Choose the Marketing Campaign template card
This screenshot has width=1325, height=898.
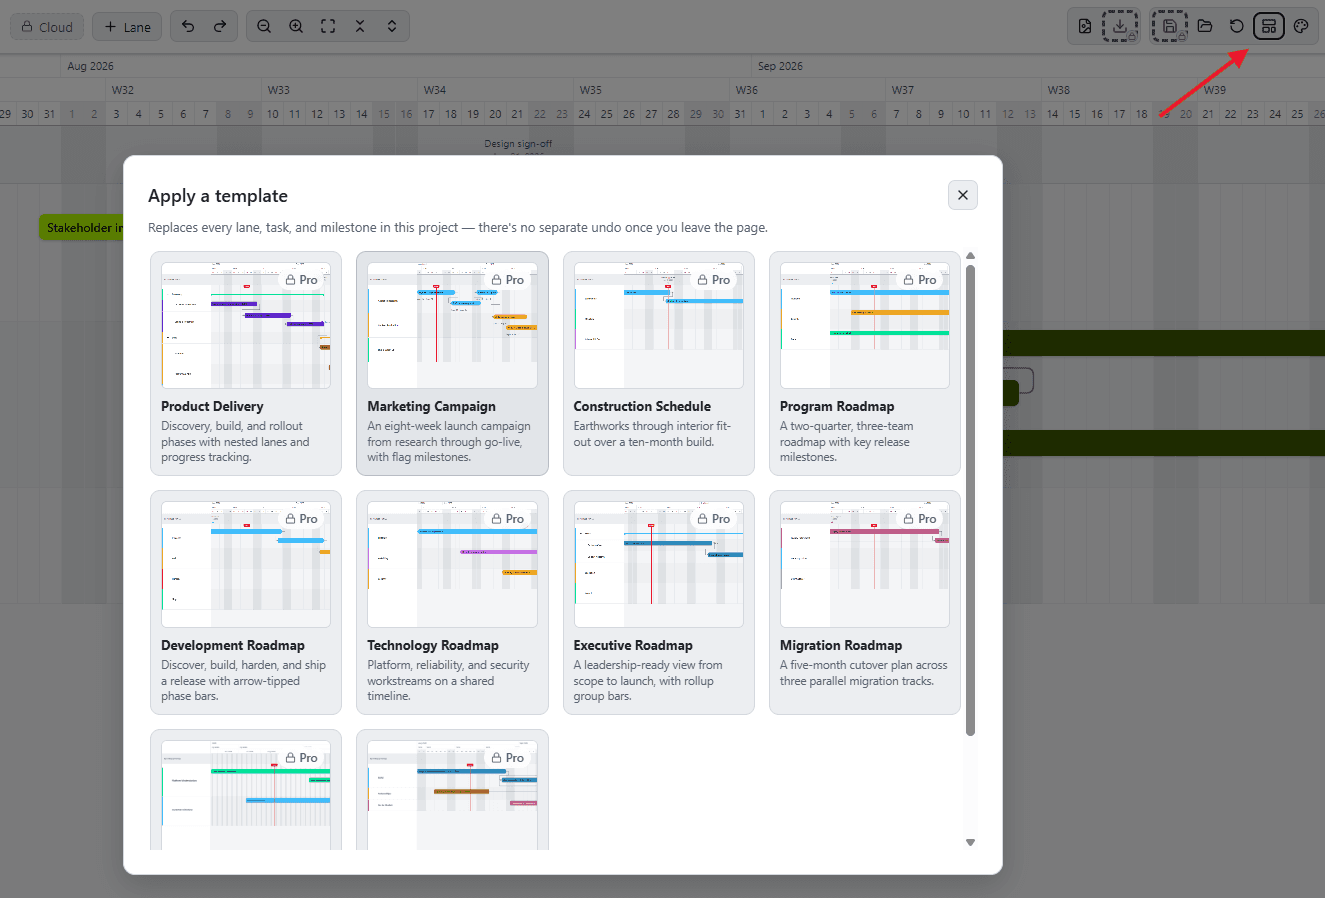click(x=452, y=363)
